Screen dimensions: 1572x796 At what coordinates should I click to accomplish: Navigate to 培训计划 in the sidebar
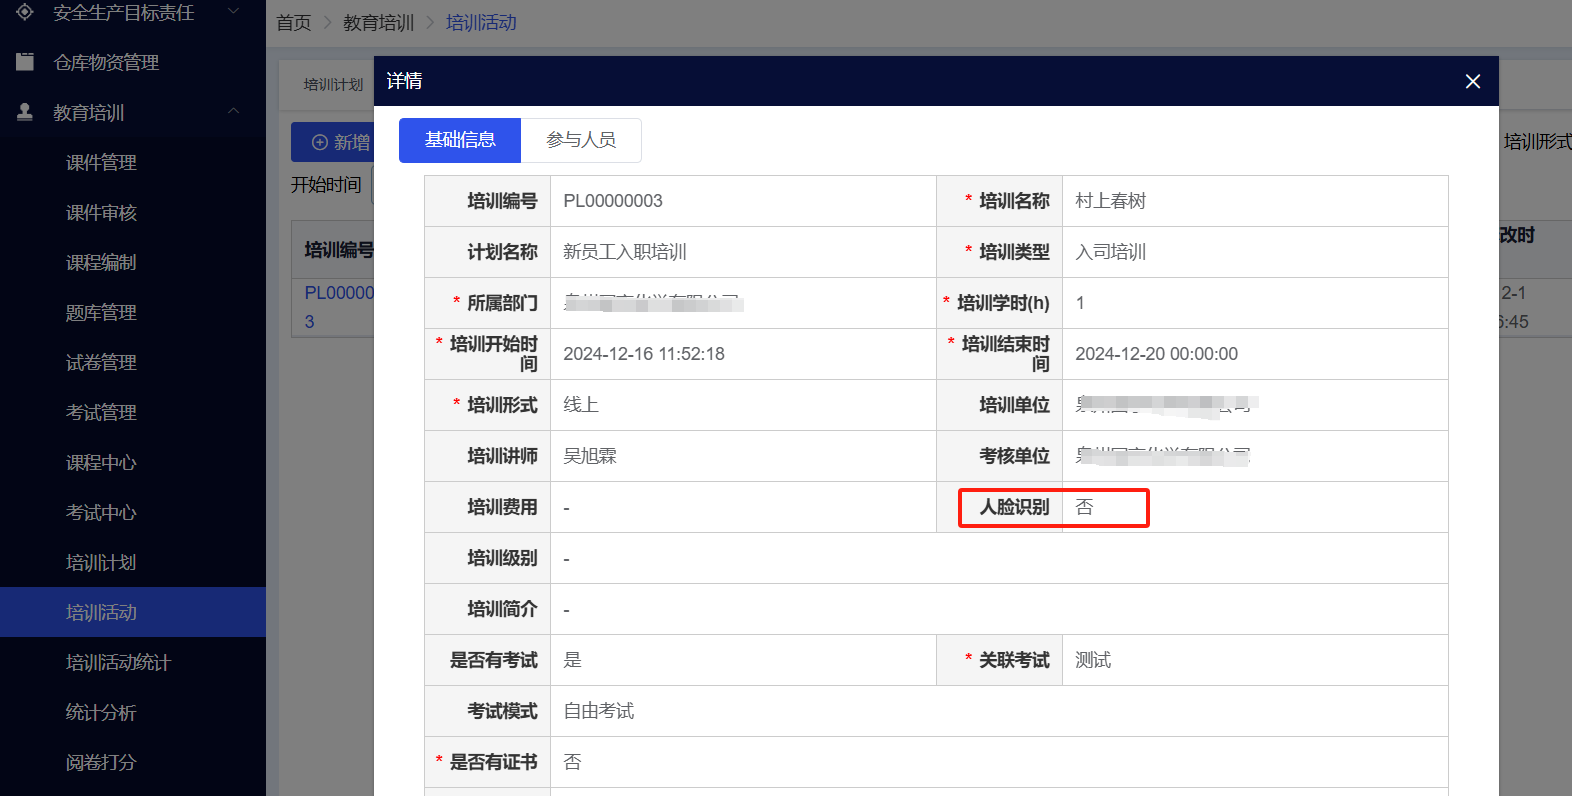pos(101,562)
